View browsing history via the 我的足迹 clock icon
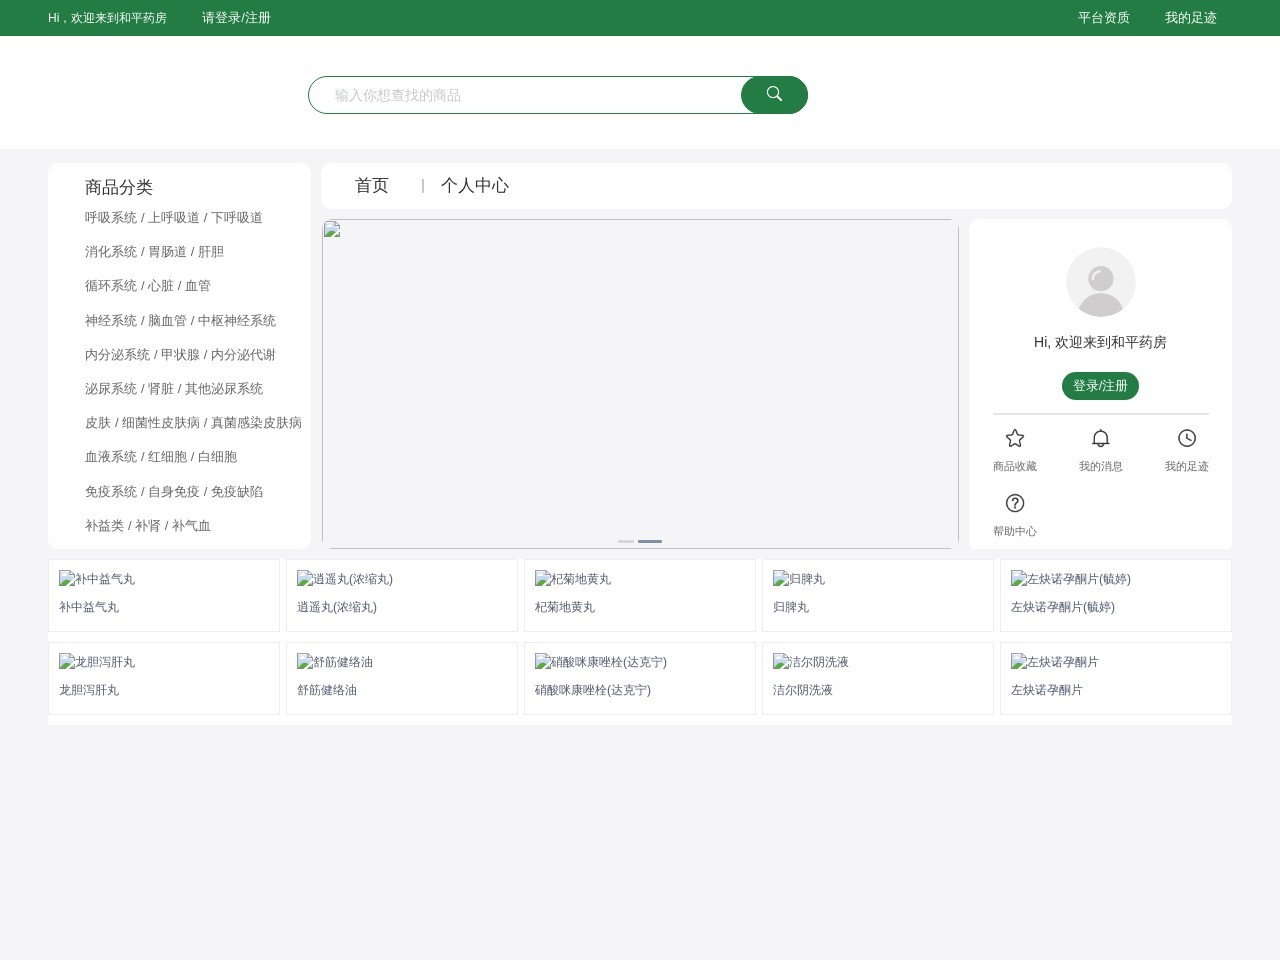The width and height of the screenshot is (1280, 960). tap(1187, 438)
